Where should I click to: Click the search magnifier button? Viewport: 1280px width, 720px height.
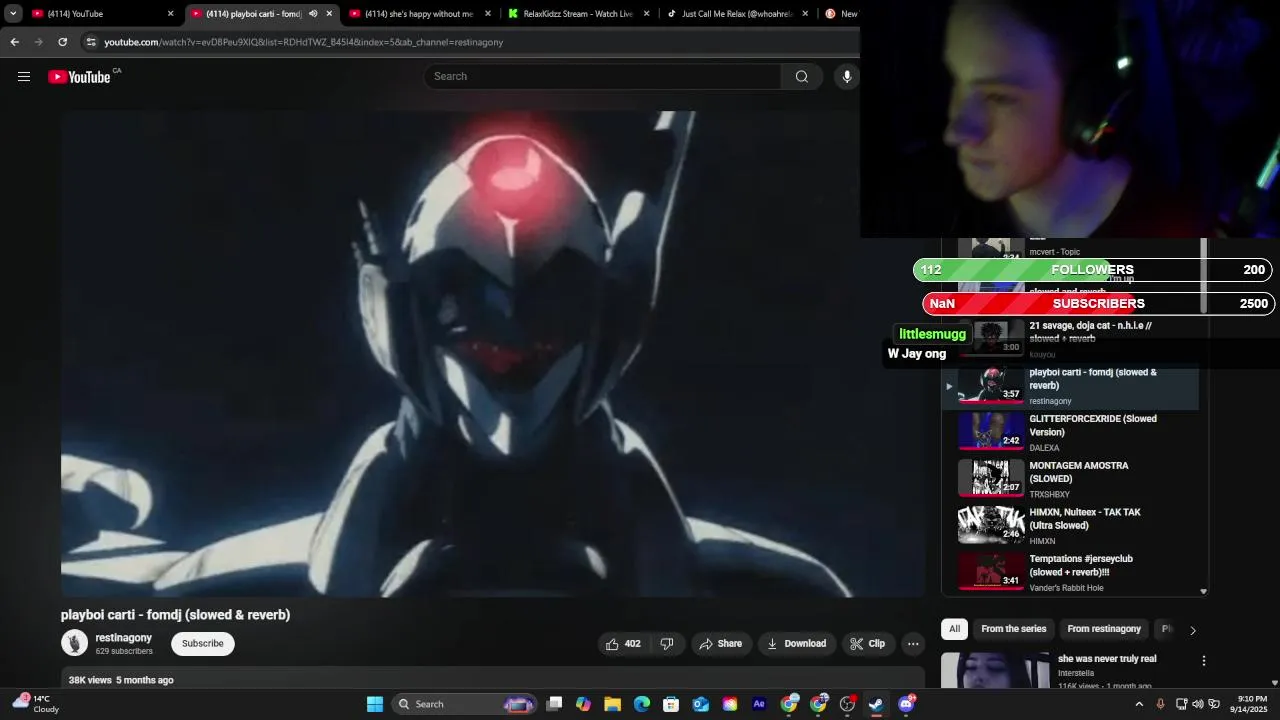tap(802, 77)
